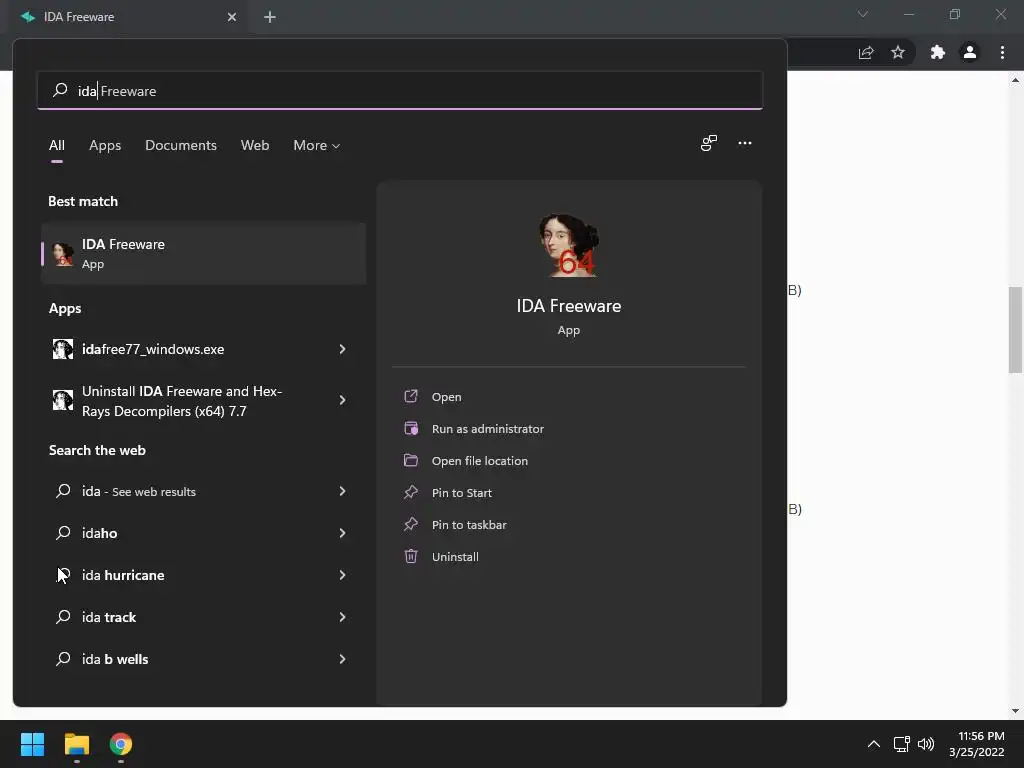
Task: Click the Open file location folder icon
Action: click(x=411, y=460)
